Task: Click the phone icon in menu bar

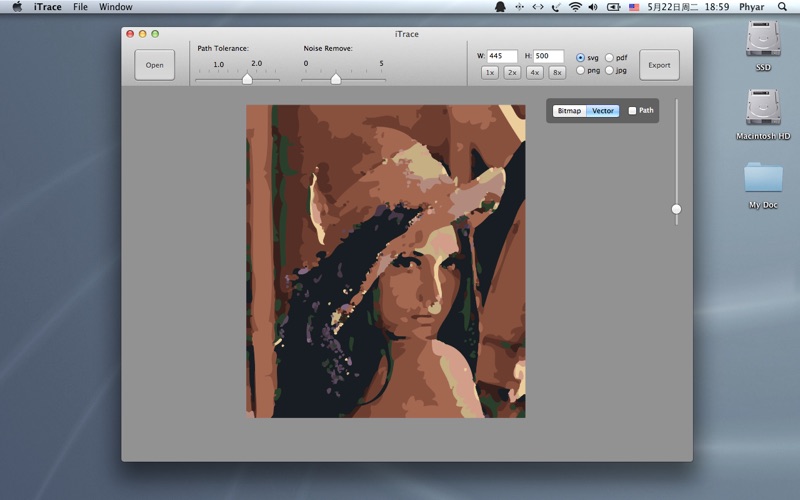Action: [x=556, y=7]
